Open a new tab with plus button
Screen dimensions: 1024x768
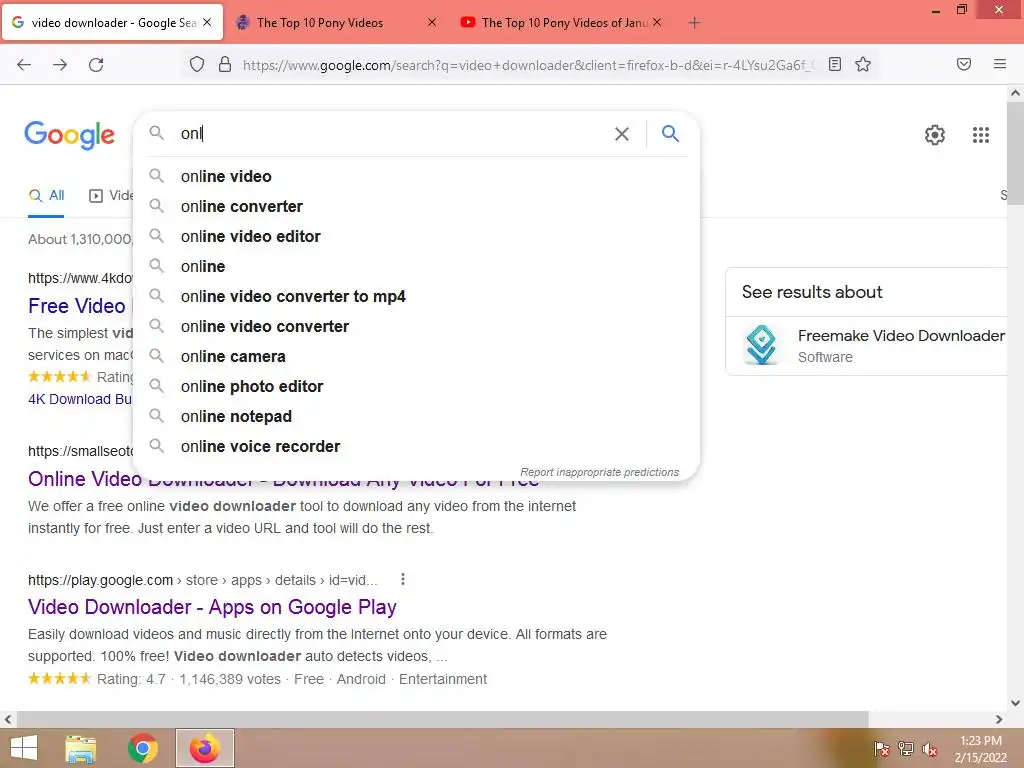pyautogui.click(x=694, y=23)
